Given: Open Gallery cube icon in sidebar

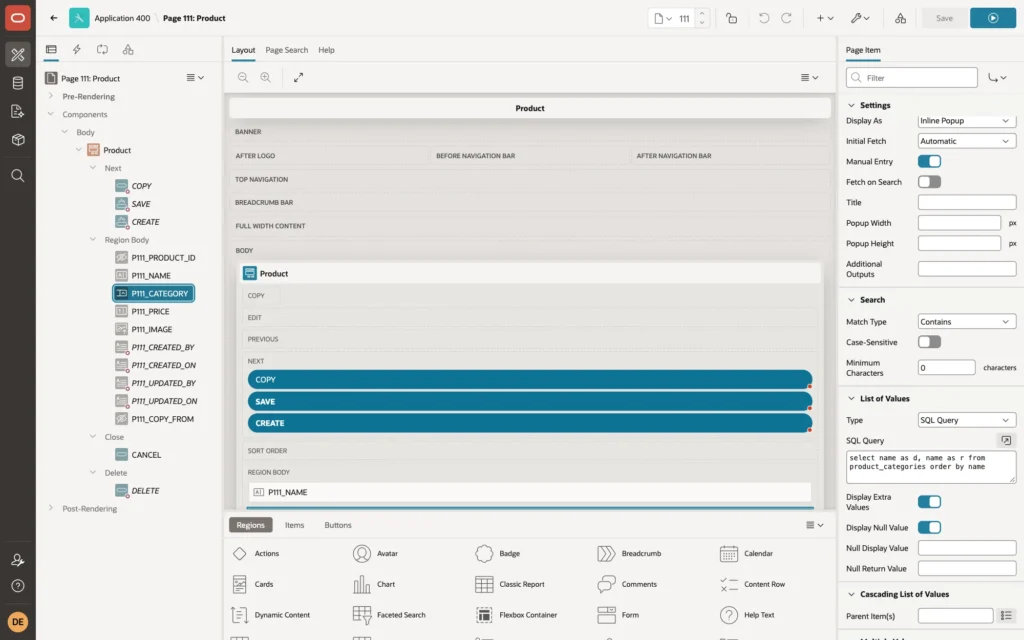Looking at the screenshot, I should coord(18,139).
